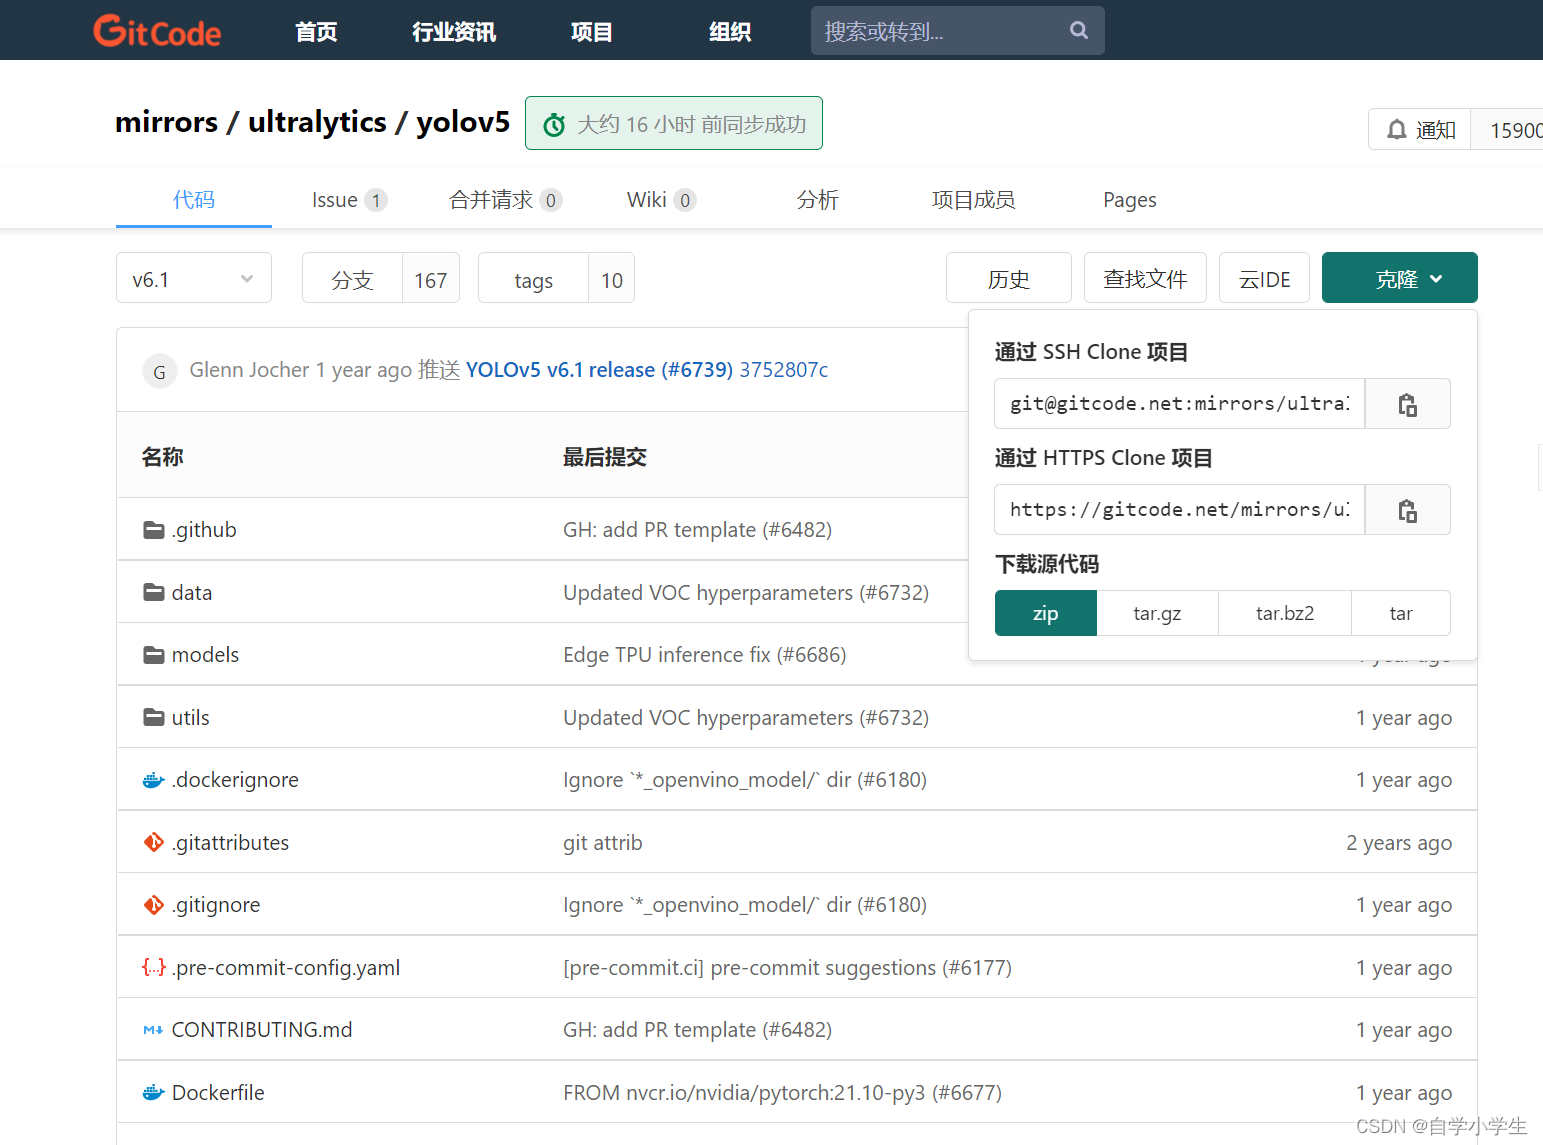Open the .gitattributes file
The width and height of the screenshot is (1543, 1145).
tap(230, 843)
